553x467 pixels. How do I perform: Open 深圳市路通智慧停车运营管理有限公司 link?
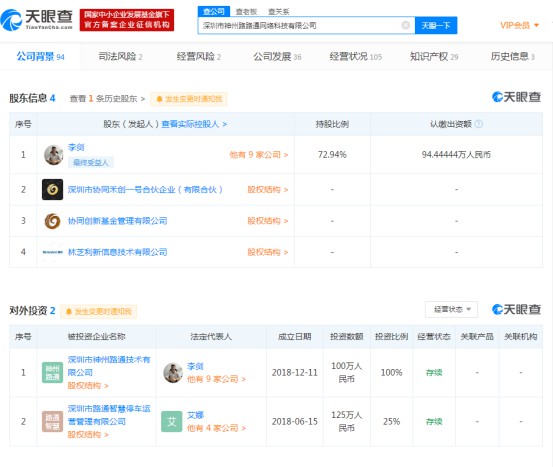point(109,415)
